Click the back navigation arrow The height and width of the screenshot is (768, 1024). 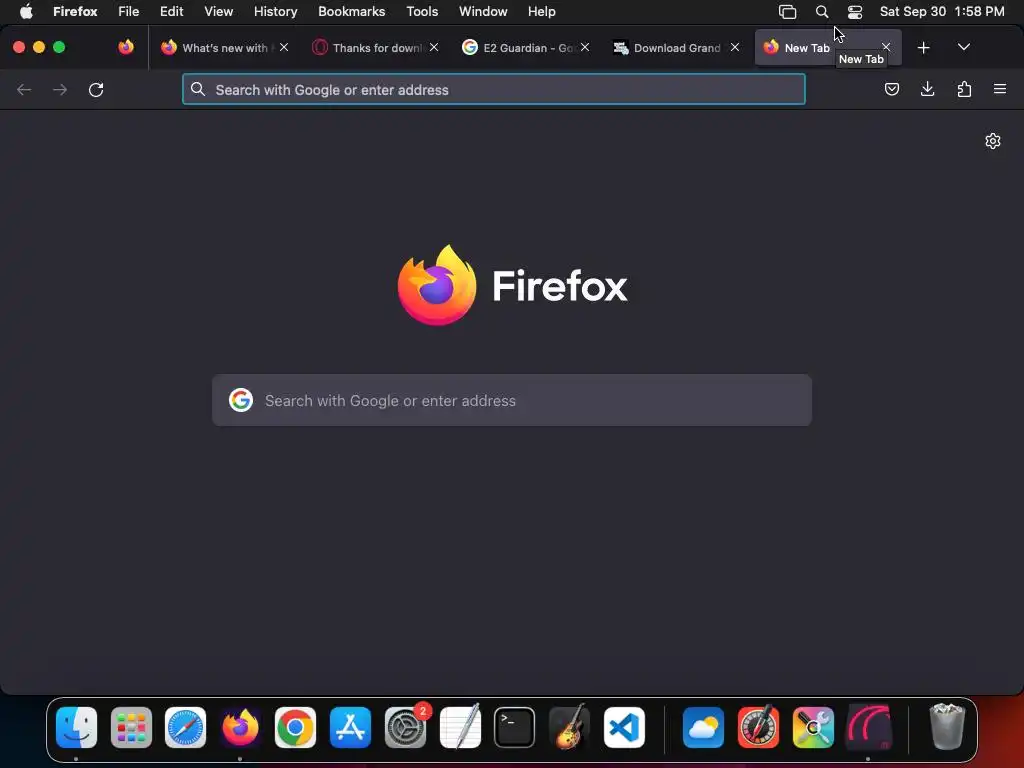click(x=24, y=89)
